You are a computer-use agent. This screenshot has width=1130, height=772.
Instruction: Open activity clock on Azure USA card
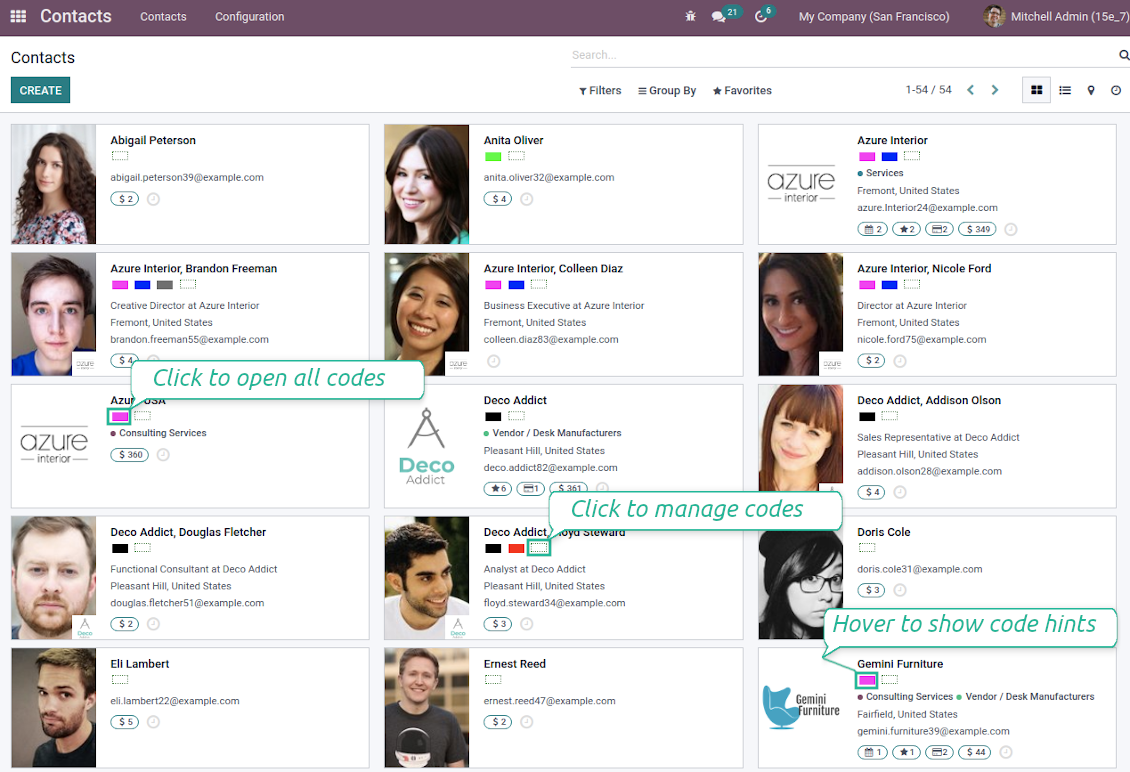coord(164,455)
